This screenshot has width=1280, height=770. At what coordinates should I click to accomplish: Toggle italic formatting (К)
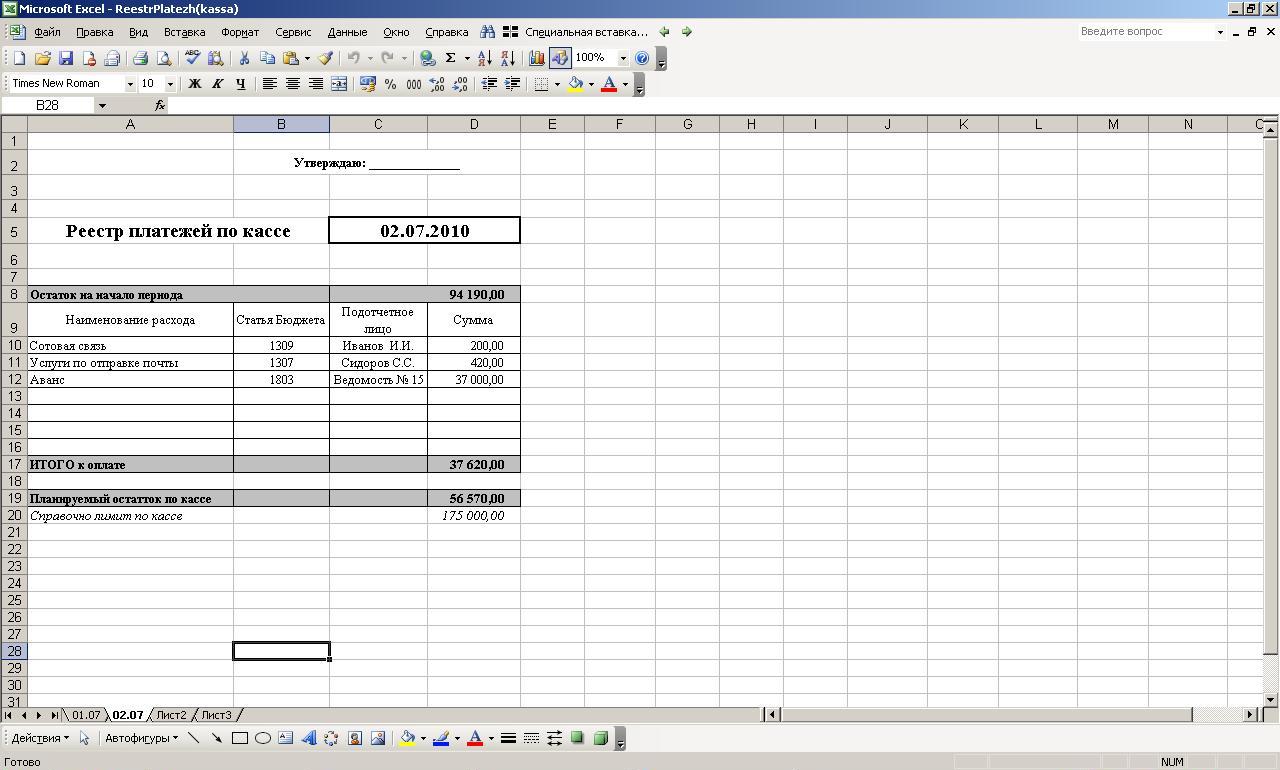click(x=217, y=84)
